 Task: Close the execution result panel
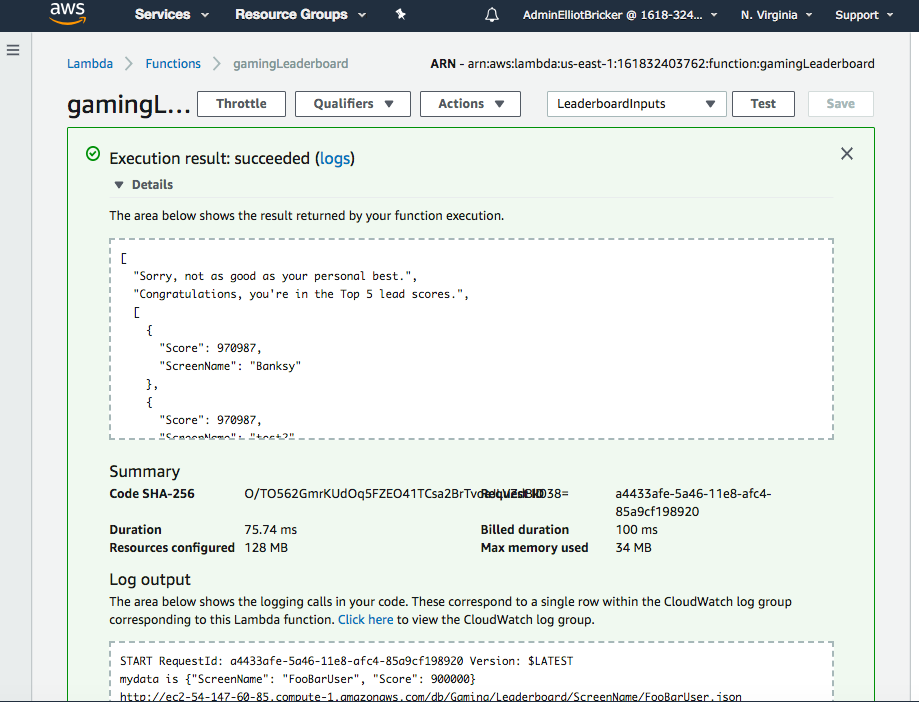pyautogui.click(x=846, y=154)
